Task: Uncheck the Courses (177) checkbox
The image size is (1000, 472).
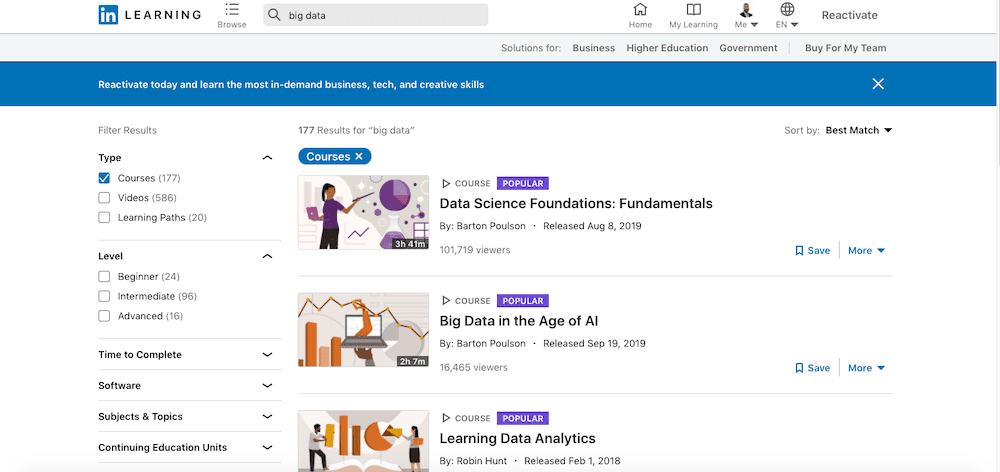Action: tap(104, 178)
